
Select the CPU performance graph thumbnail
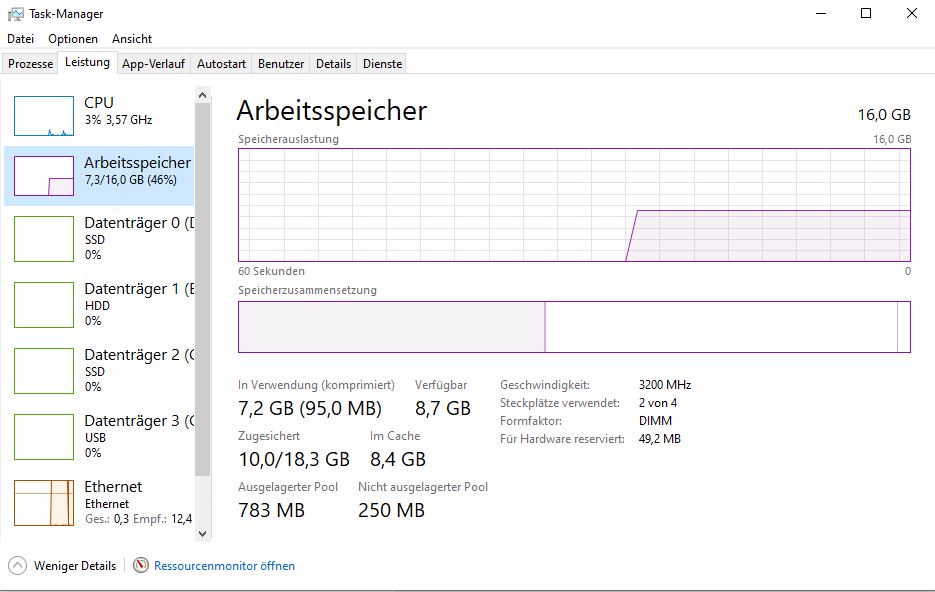click(x=44, y=116)
